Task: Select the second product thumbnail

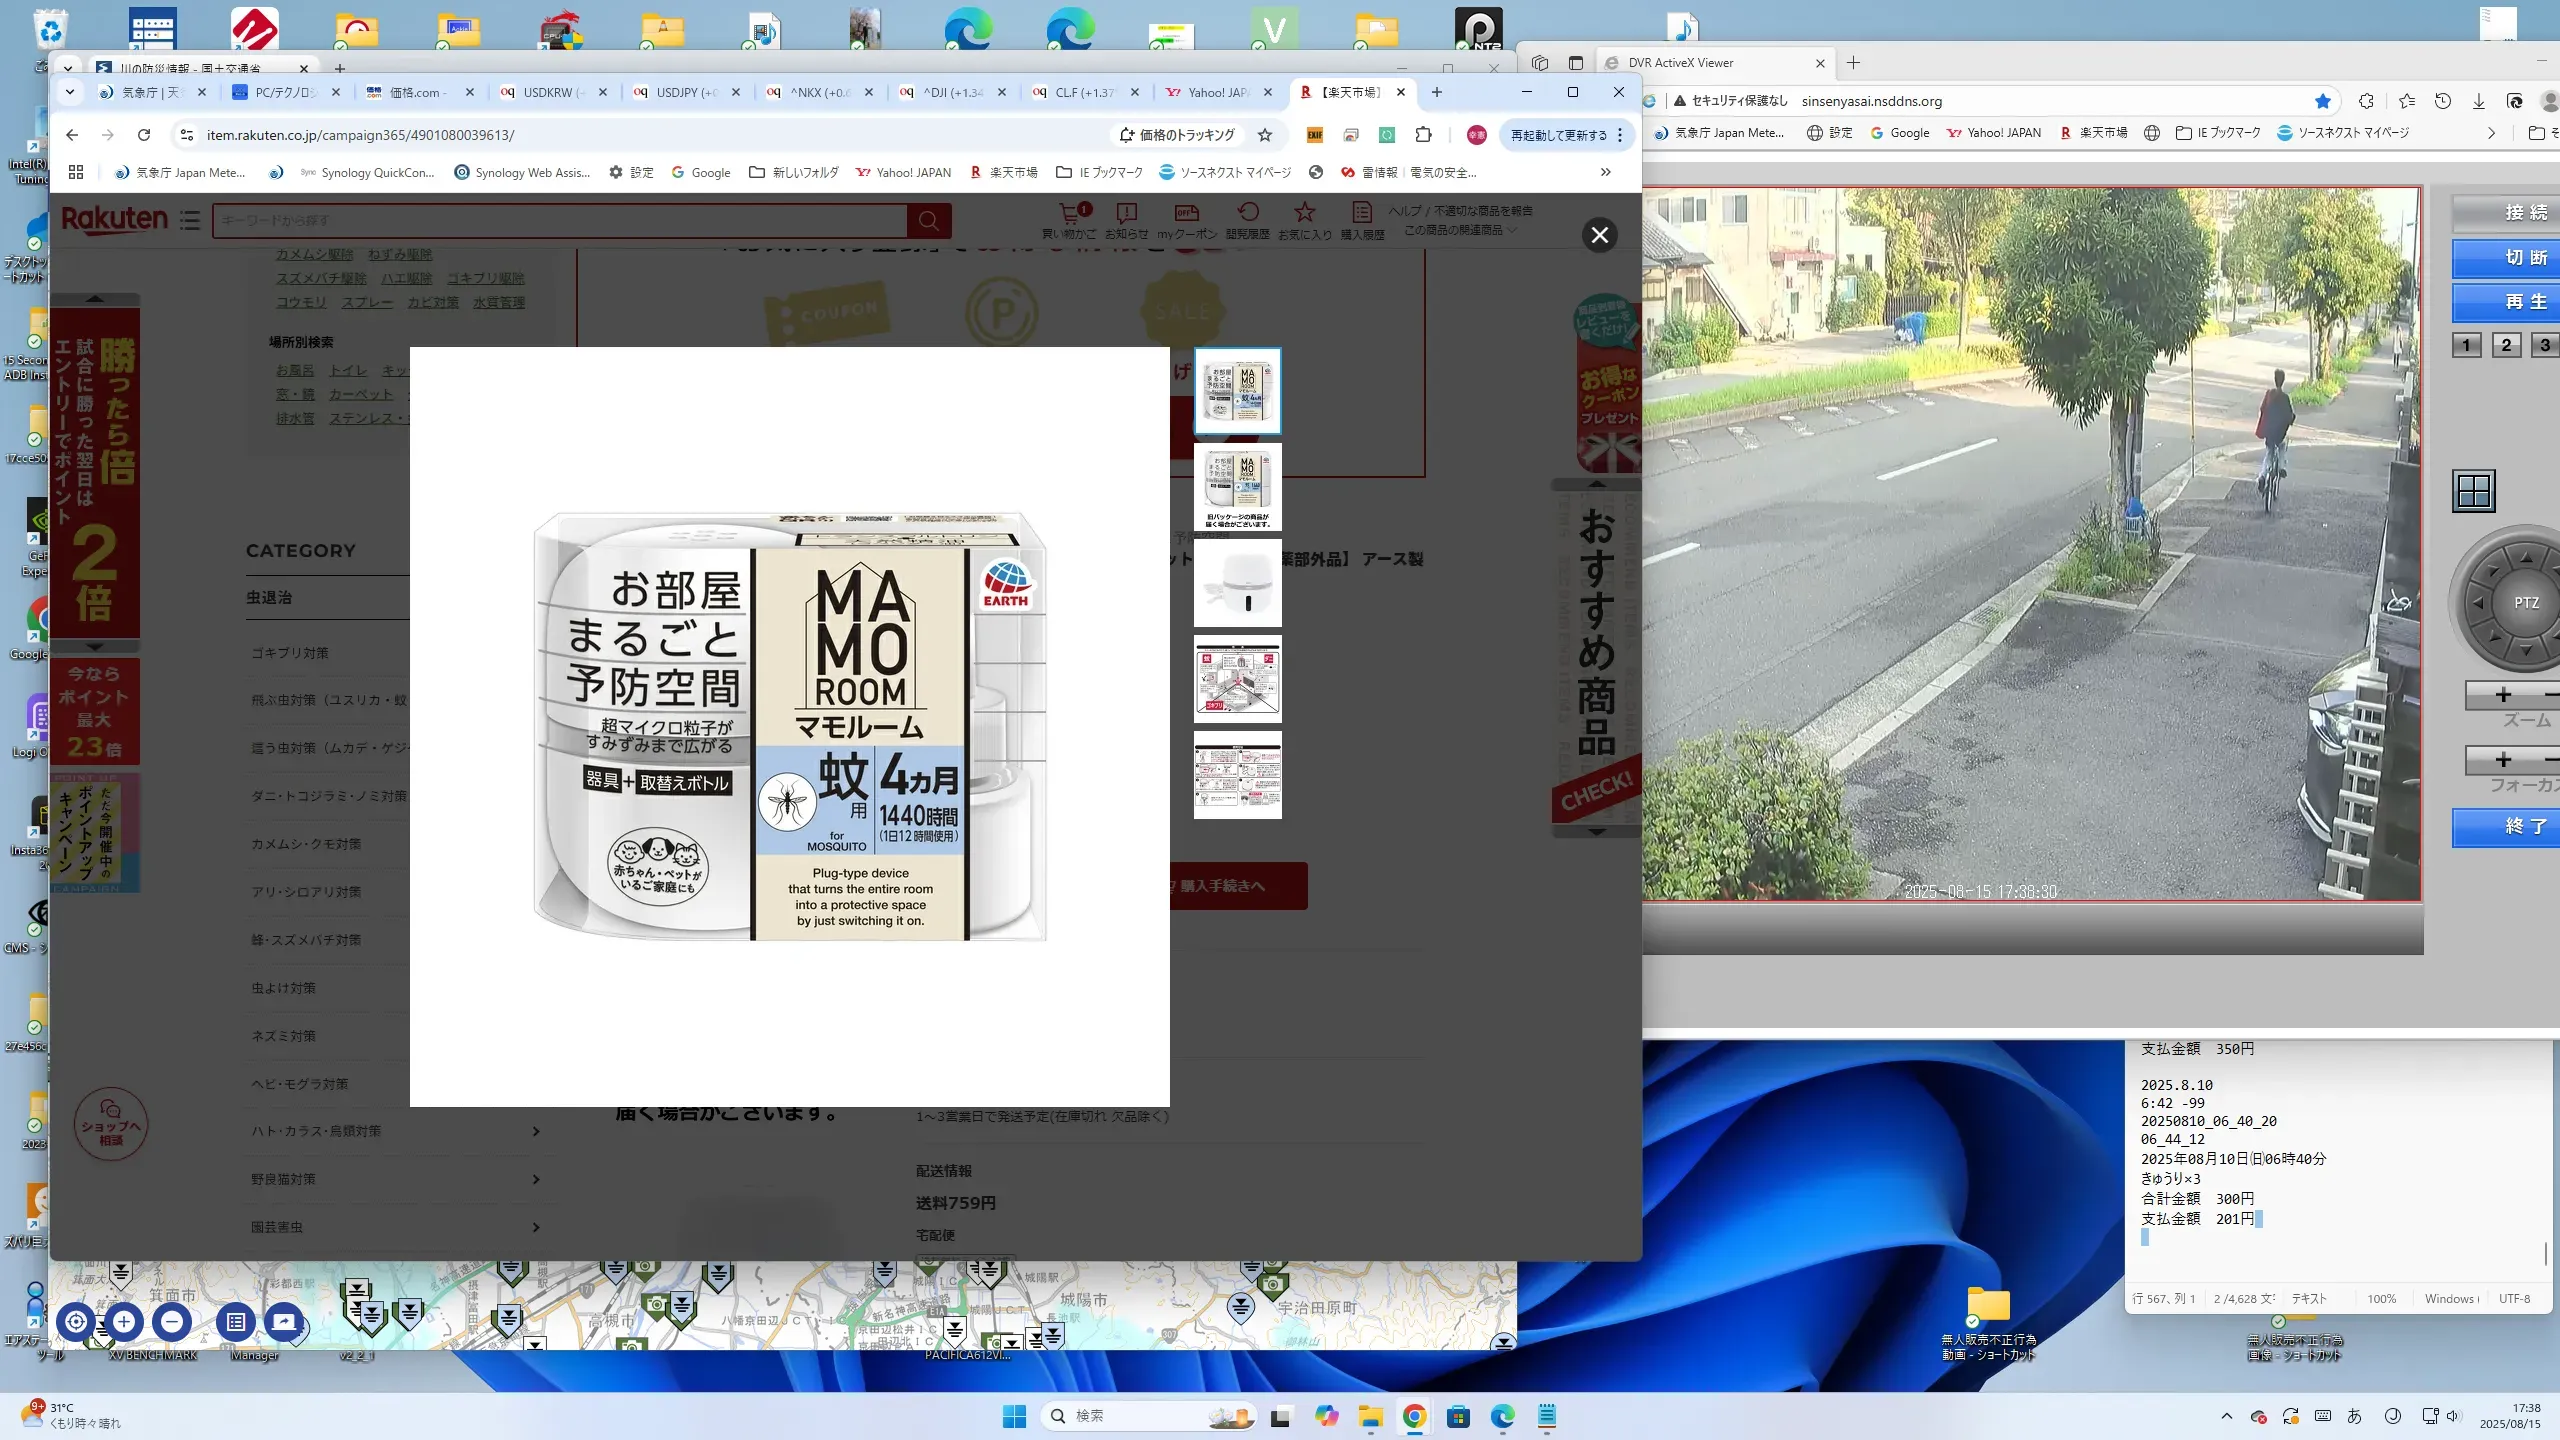Action: (x=1237, y=487)
